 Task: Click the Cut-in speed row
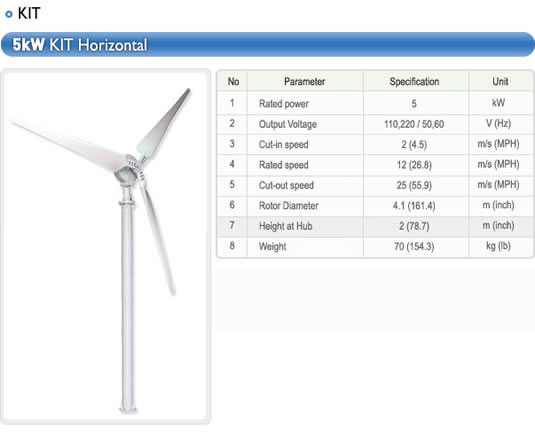point(375,144)
